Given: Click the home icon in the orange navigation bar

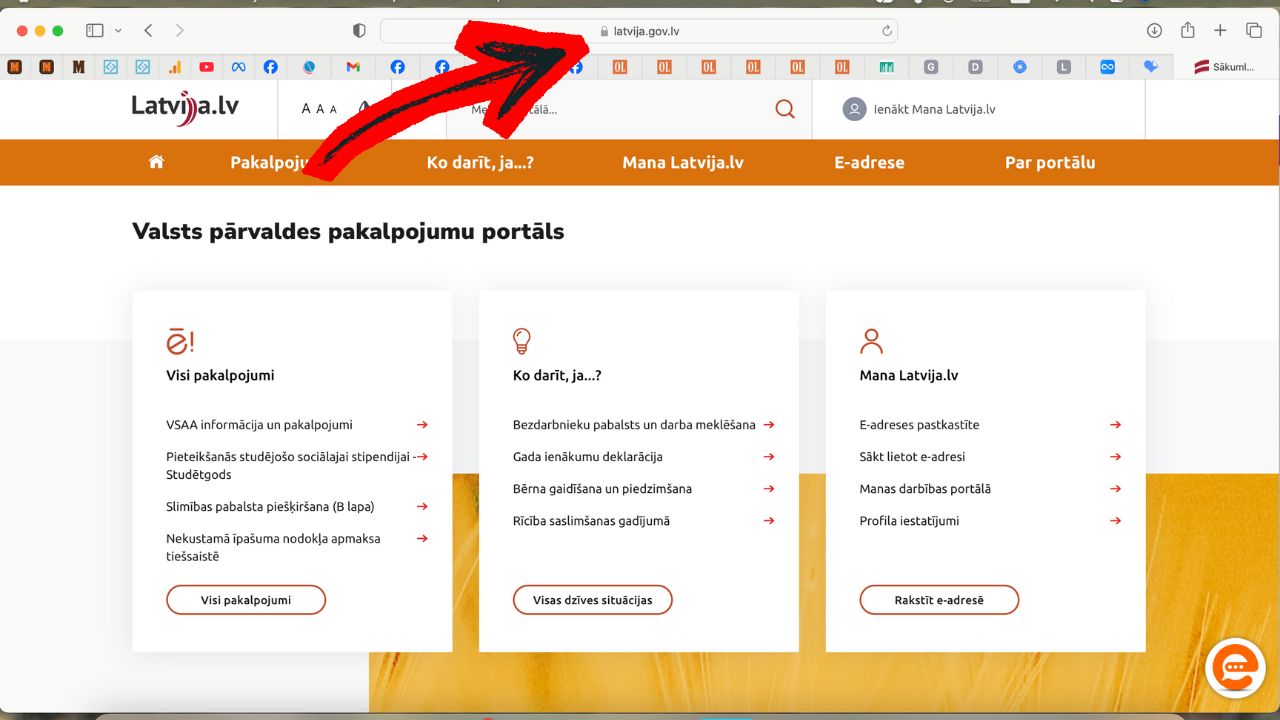Looking at the screenshot, I should point(156,162).
